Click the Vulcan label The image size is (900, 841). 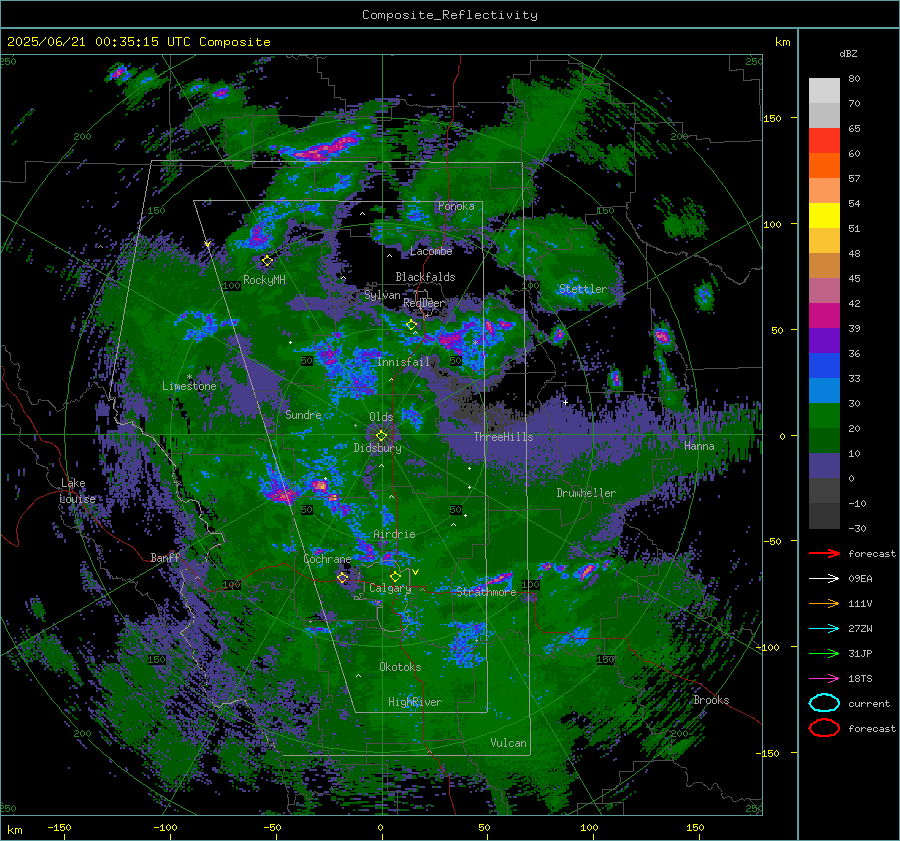pos(508,743)
